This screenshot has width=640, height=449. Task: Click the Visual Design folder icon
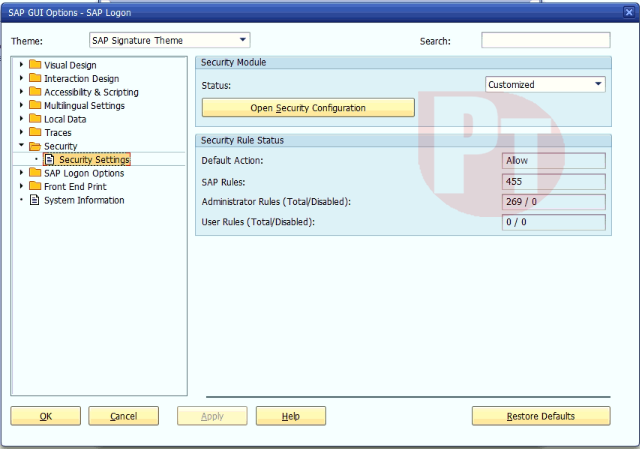click(35, 64)
